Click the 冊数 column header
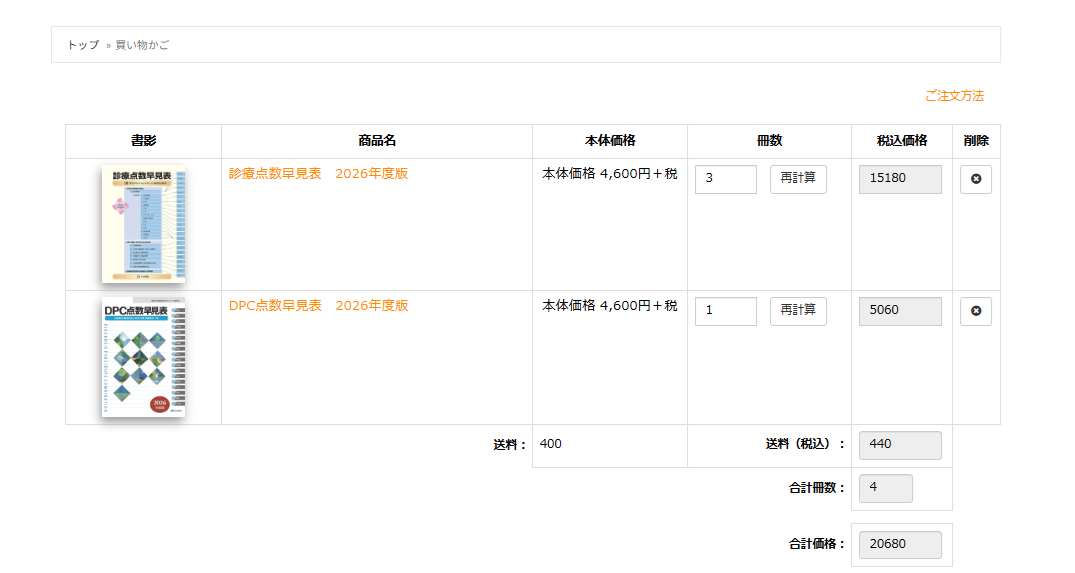The height and width of the screenshot is (573, 1075). pos(769,141)
